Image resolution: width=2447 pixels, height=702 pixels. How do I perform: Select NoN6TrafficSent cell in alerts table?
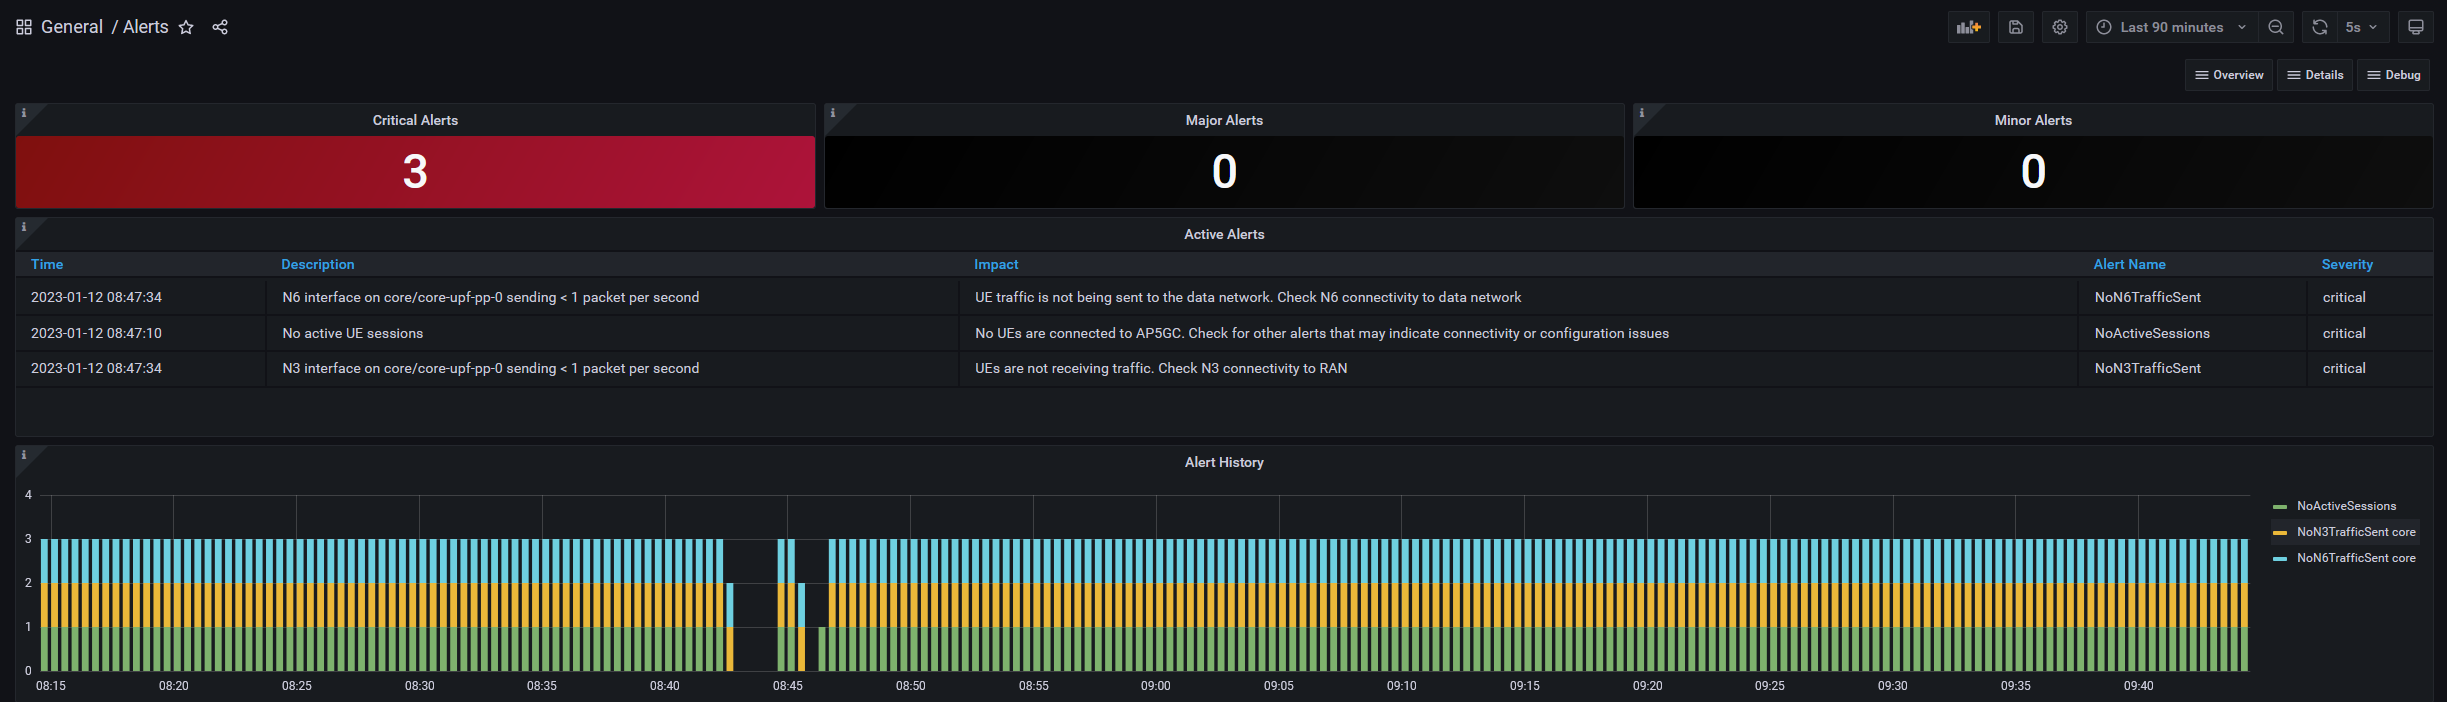pos(2191,297)
